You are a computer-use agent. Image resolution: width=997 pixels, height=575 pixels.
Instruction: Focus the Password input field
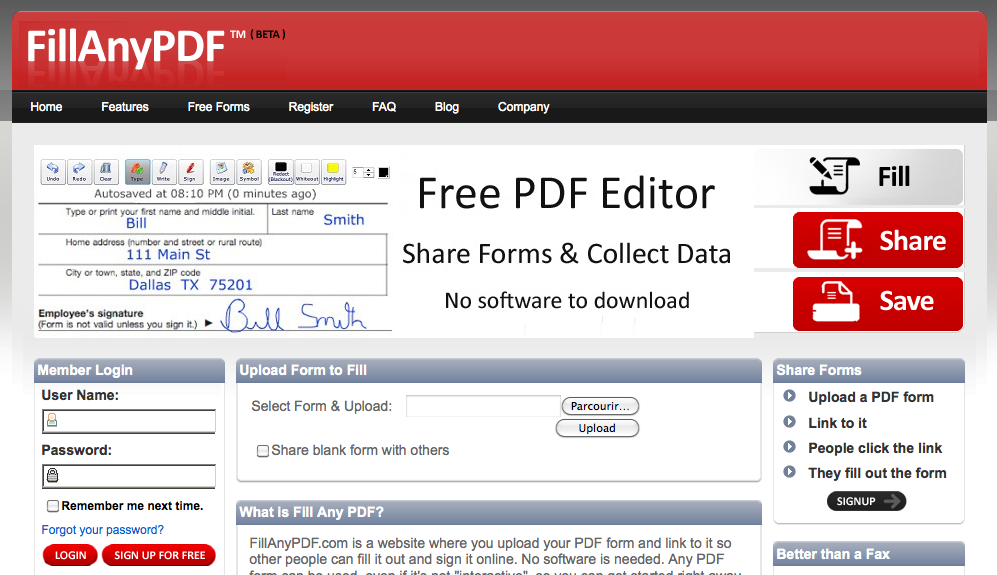pyautogui.click(x=129, y=476)
